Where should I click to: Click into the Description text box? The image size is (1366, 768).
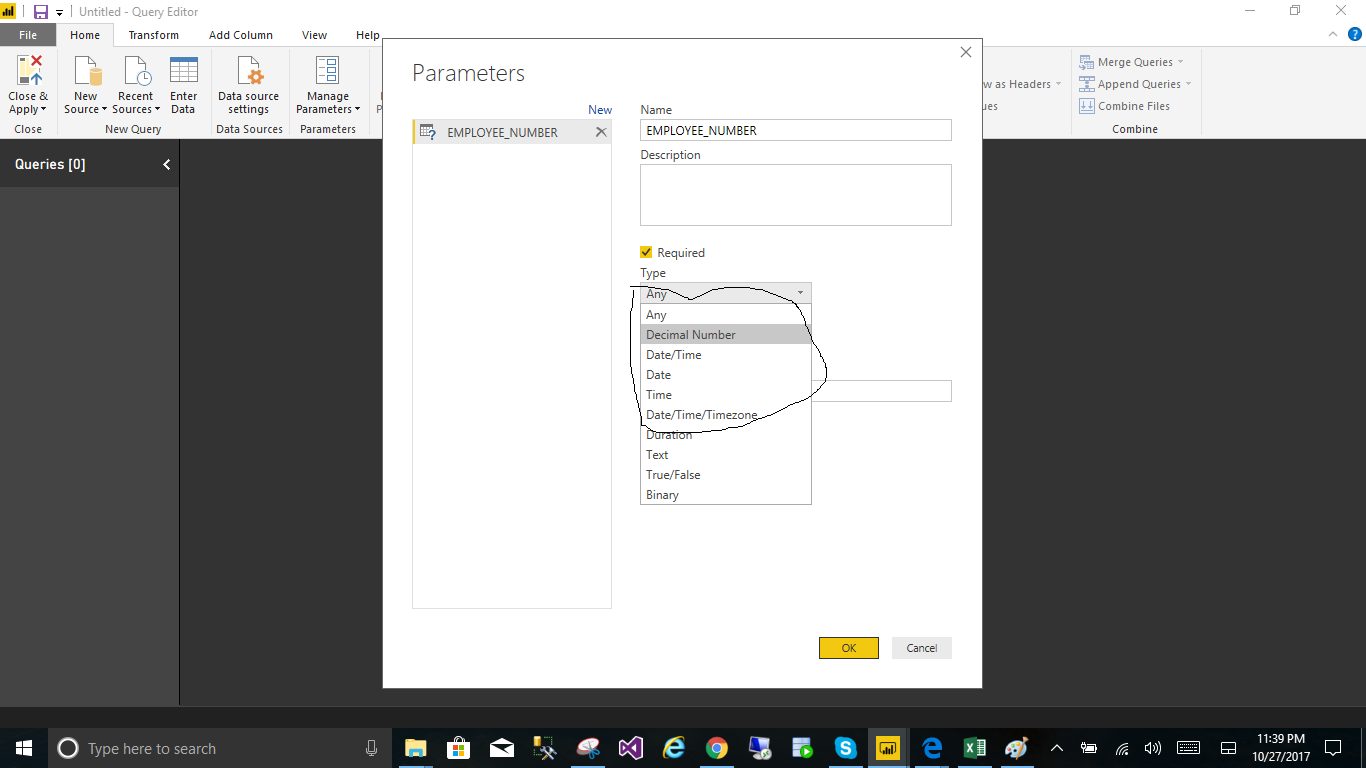(x=796, y=195)
